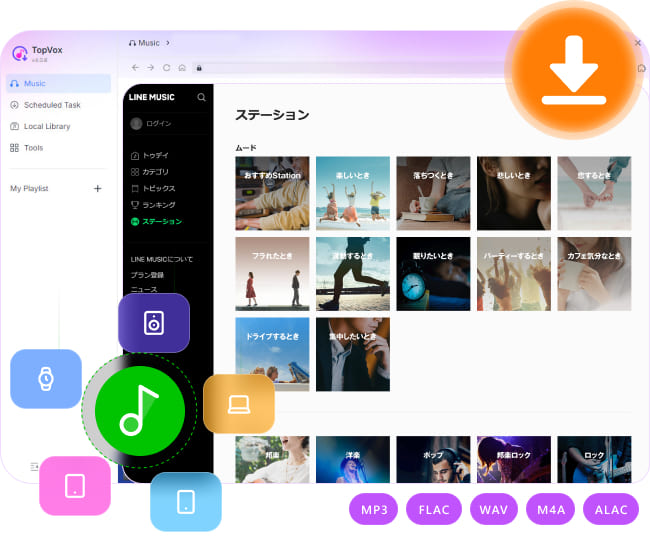Image resolution: width=650 pixels, height=540 pixels.
Task: Open パーティーするとき station thumbnail
Action: (514, 274)
